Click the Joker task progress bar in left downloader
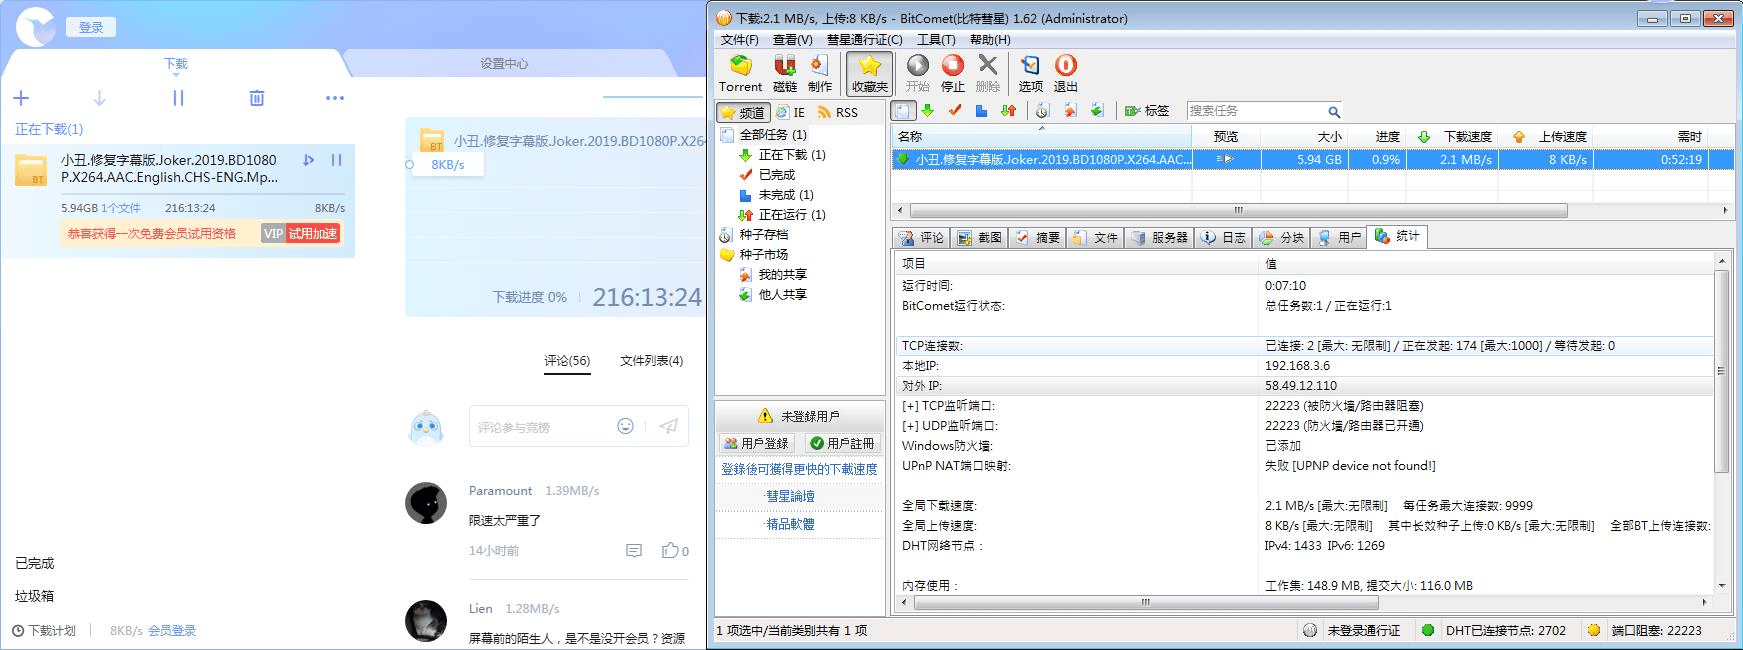The height and width of the screenshot is (650, 1743). 203,194
